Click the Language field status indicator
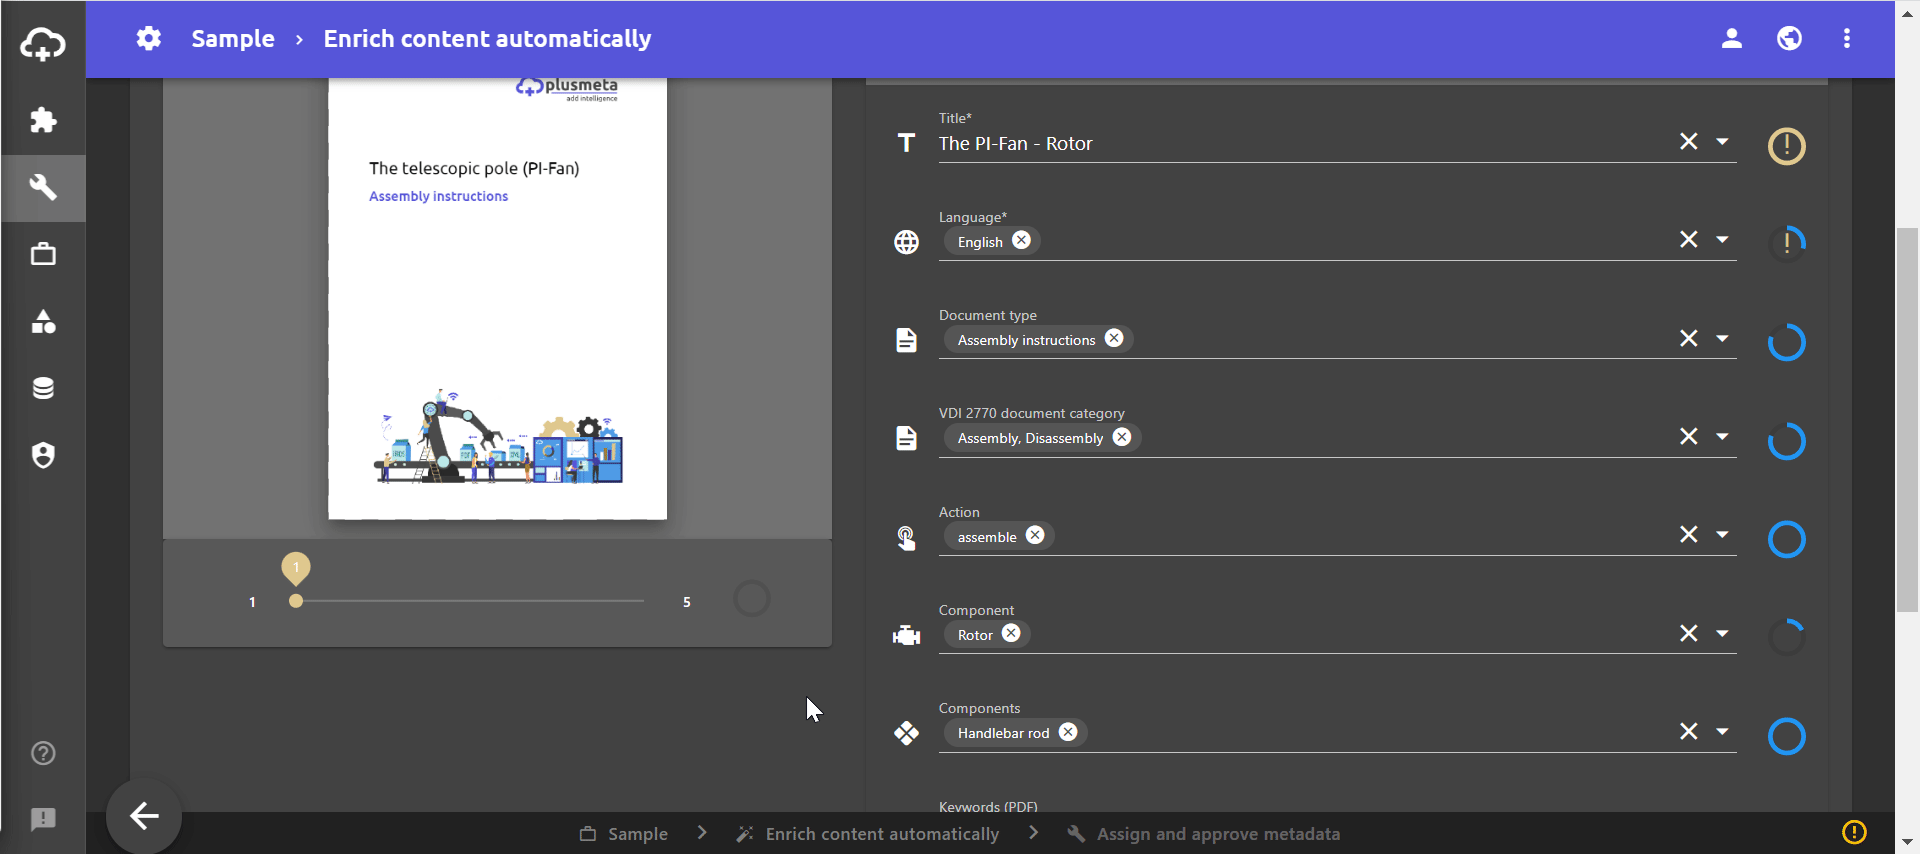The image size is (1920, 854). click(x=1787, y=244)
